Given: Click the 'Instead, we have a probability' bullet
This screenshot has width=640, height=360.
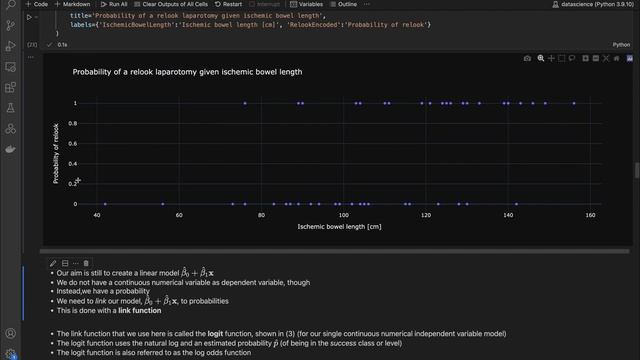Looking at the screenshot, I should coord(103,291).
